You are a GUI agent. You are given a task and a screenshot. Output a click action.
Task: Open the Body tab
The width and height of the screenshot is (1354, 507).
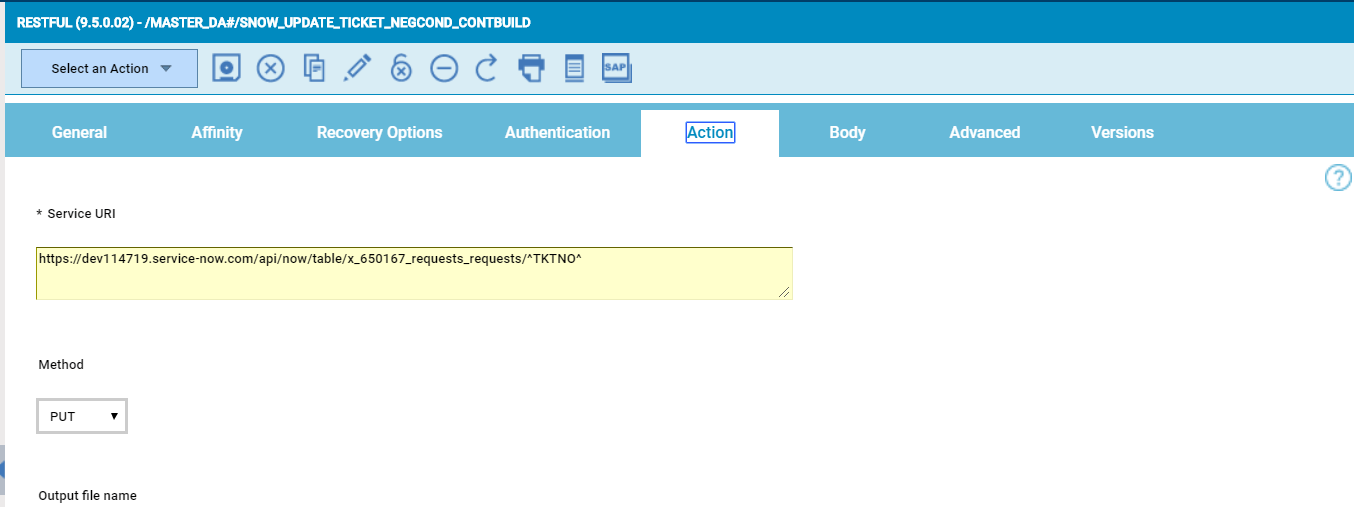pos(847,133)
